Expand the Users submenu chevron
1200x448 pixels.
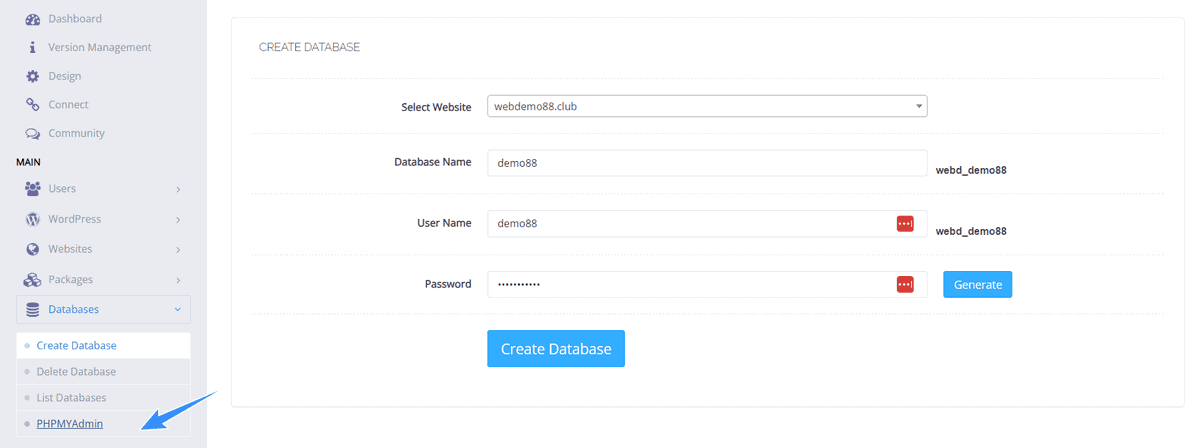click(x=178, y=189)
